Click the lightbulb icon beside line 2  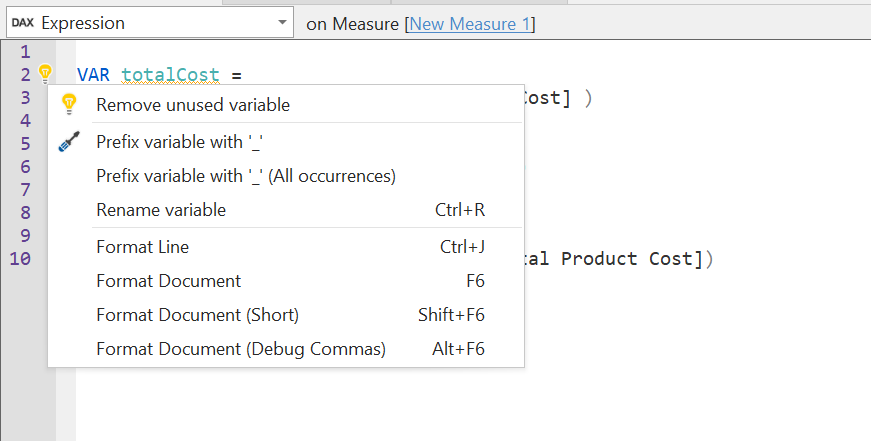pyautogui.click(x=44, y=72)
